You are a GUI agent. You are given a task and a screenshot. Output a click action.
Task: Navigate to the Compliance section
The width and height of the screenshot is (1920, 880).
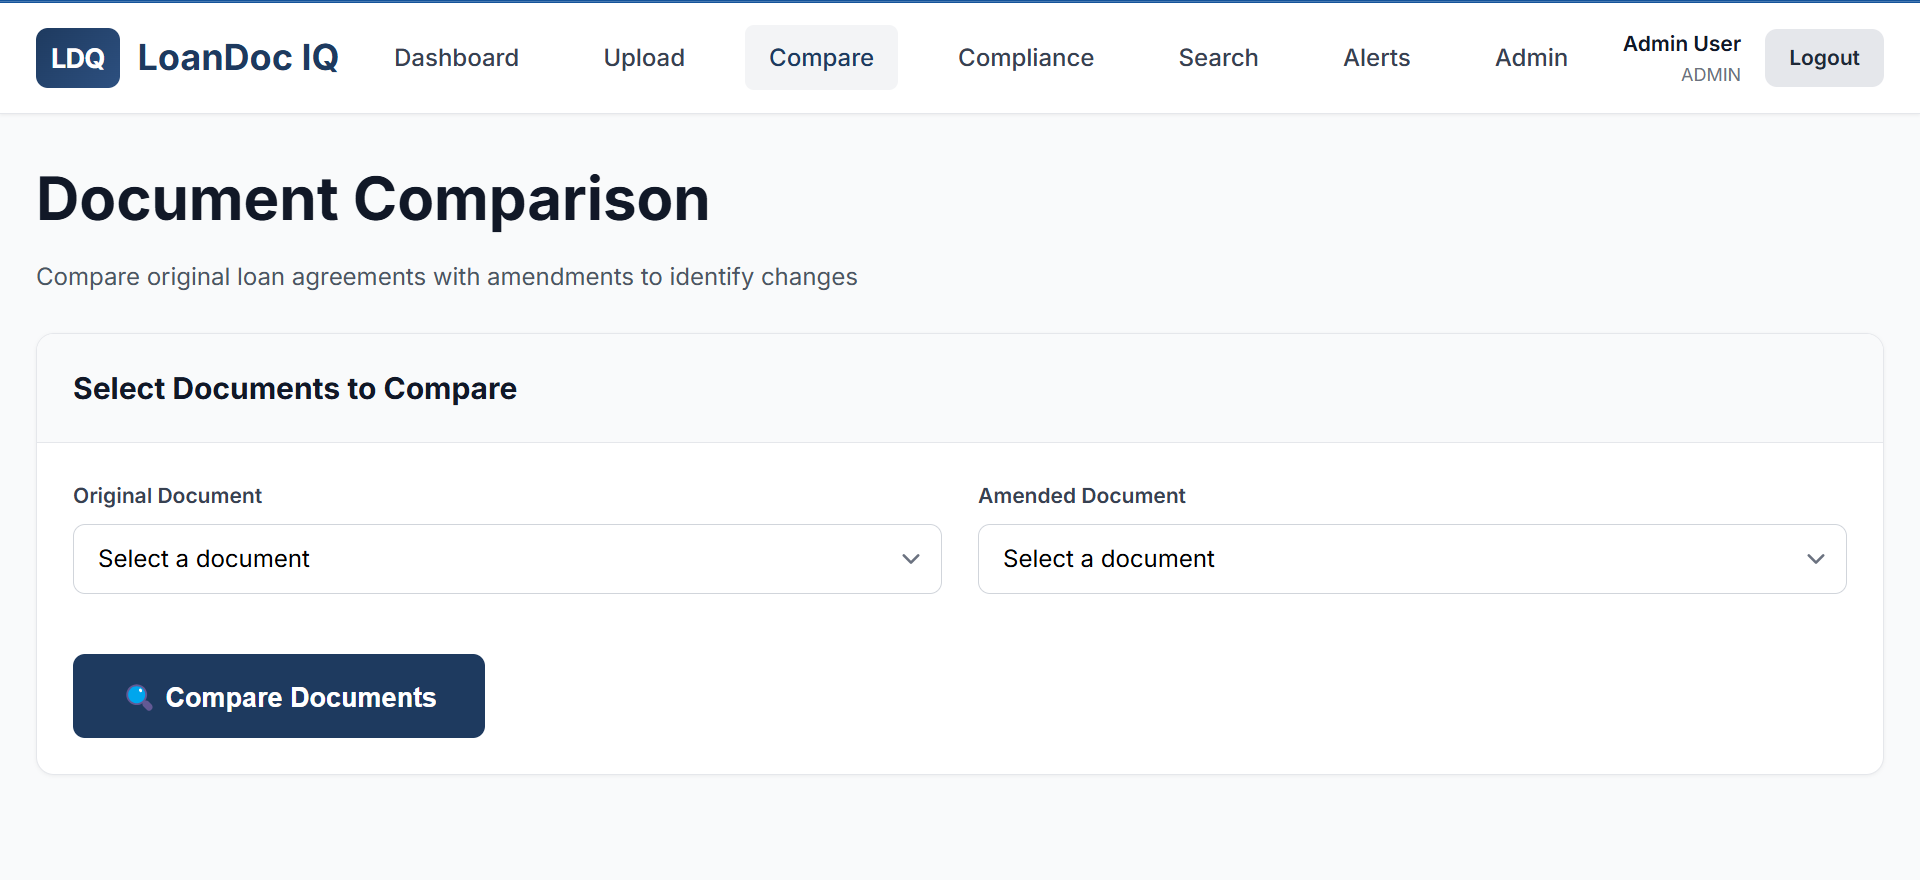tap(1026, 58)
